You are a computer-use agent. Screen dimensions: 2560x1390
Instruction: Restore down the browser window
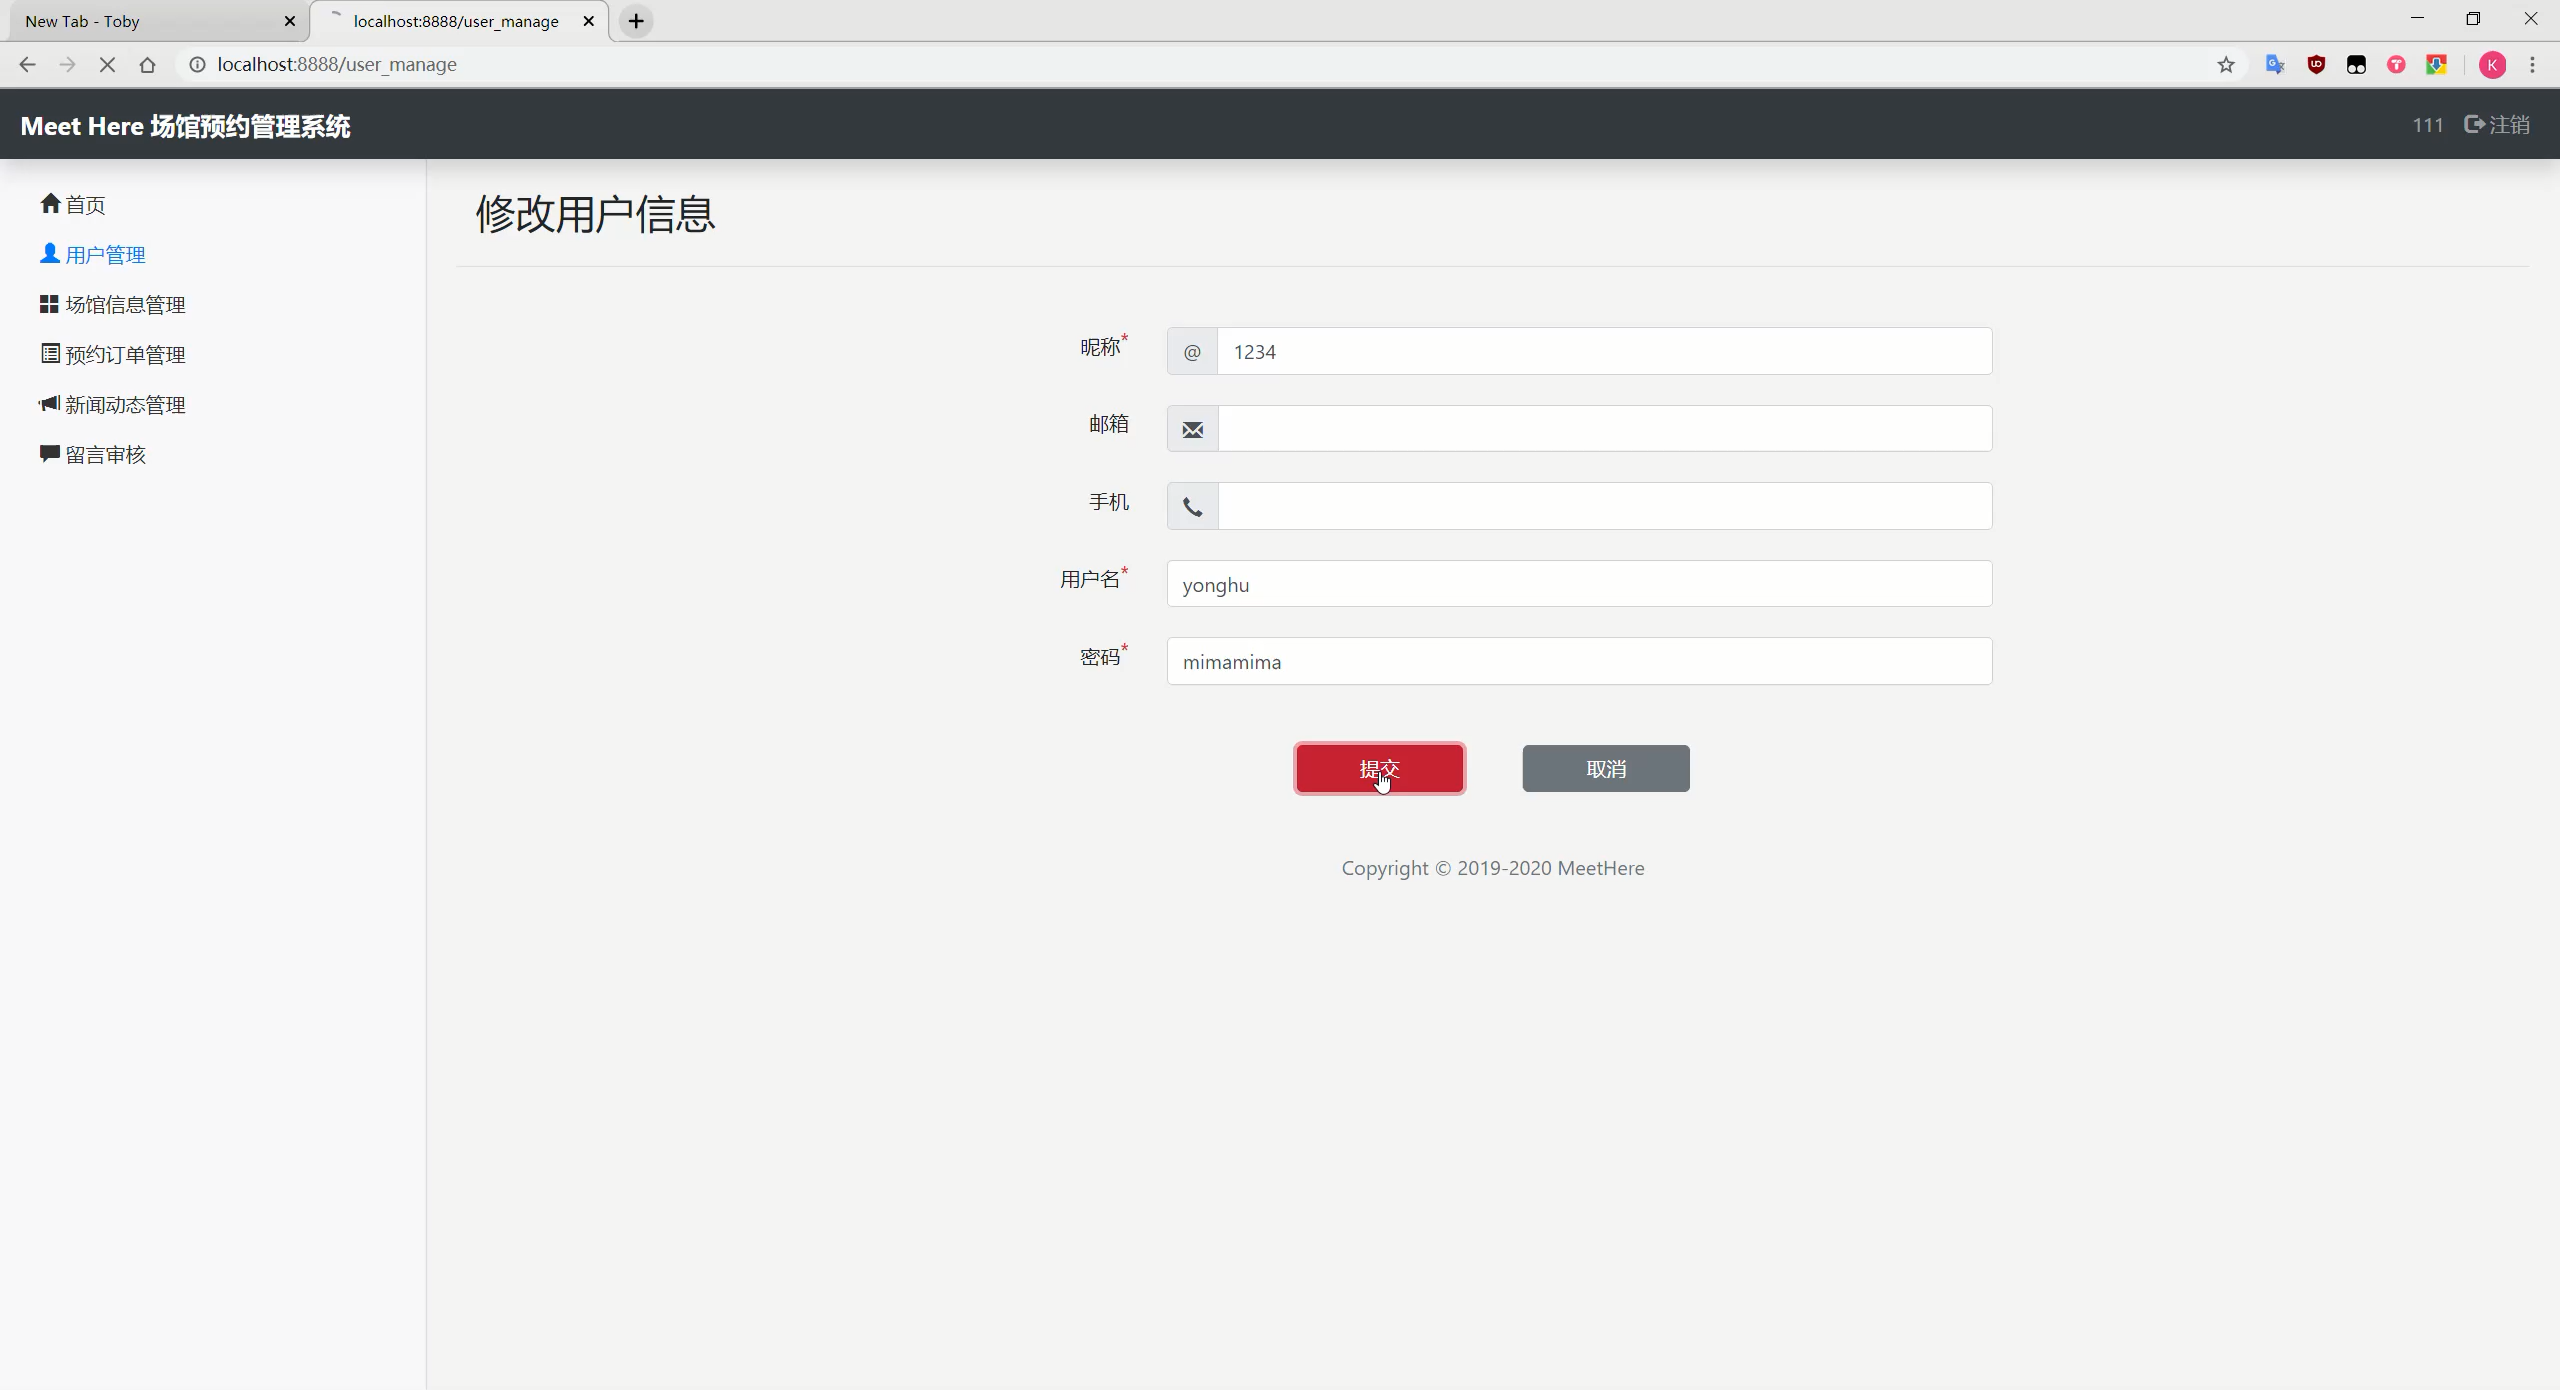(2473, 19)
